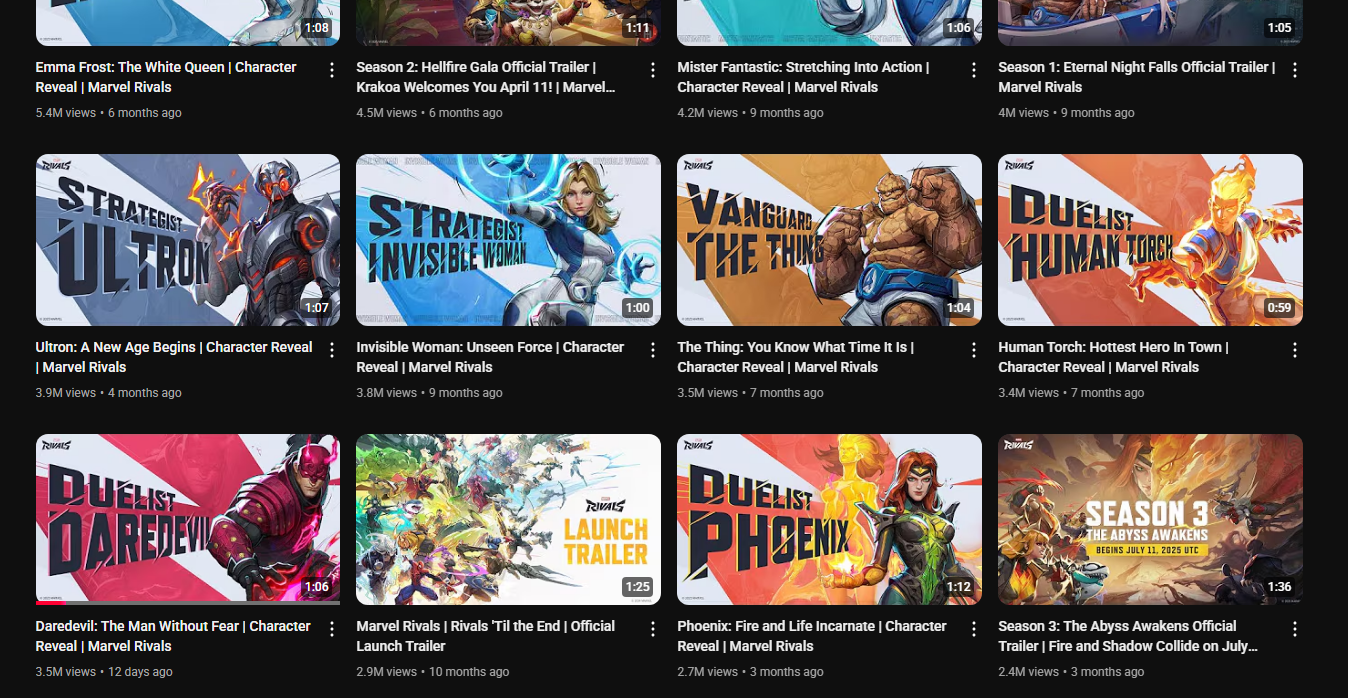
Task: Click '3.5M views • 12 days ago' text
Action: click(104, 672)
